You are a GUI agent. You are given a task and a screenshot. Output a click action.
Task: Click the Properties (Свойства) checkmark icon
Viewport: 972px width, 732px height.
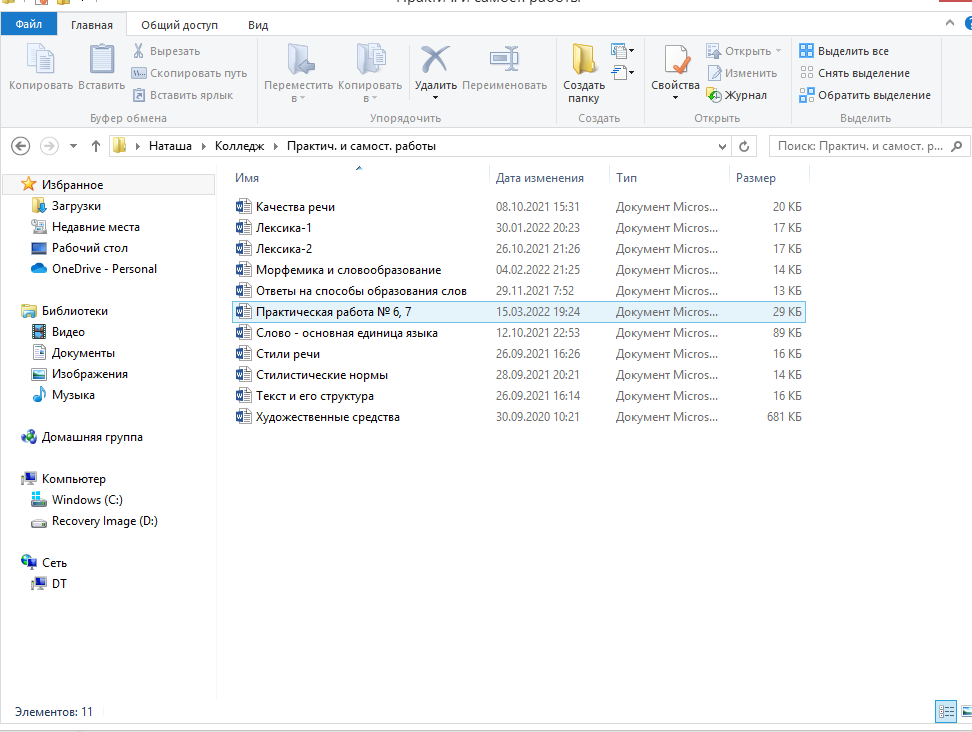[x=675, y=62]
